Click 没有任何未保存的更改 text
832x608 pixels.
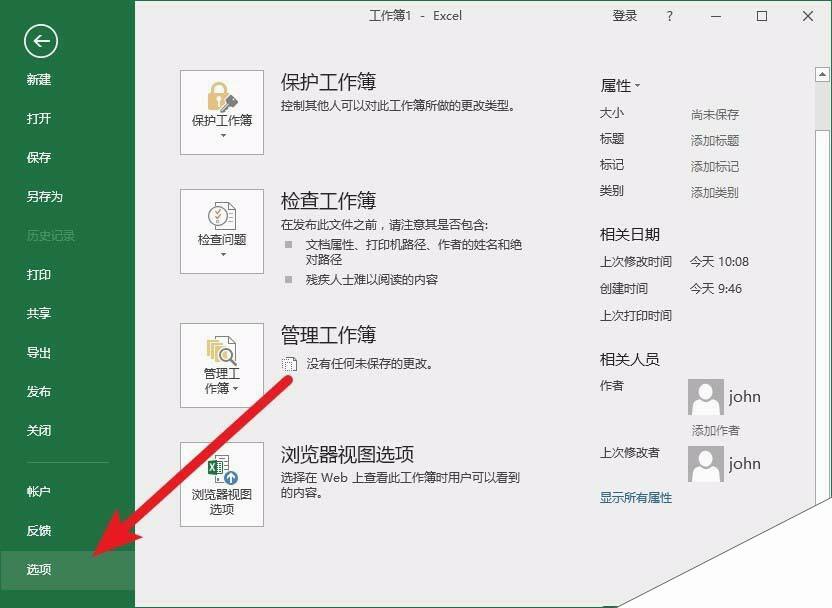[370, 364]
